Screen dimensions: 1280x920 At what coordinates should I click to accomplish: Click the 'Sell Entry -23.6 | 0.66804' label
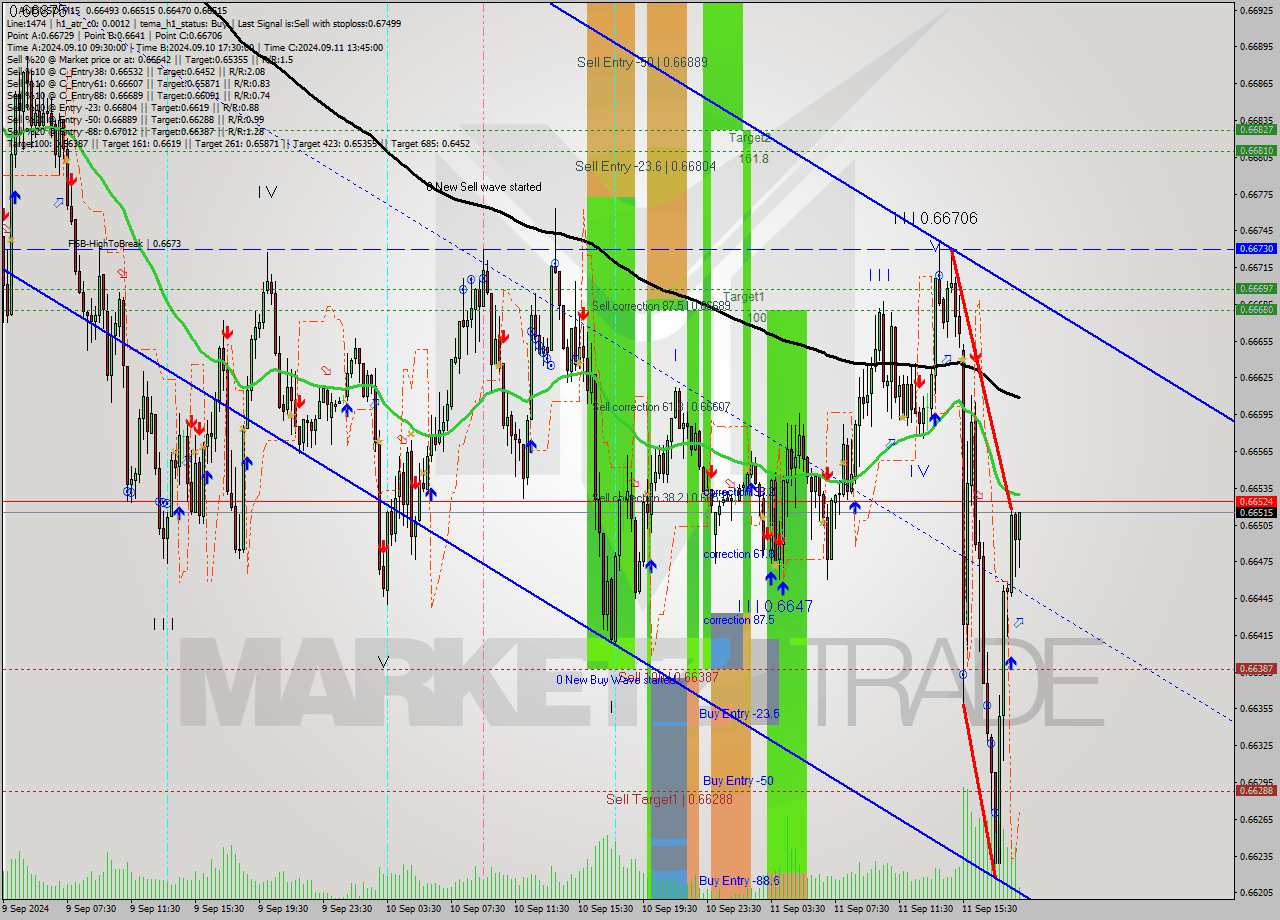(x=645, y=166)
